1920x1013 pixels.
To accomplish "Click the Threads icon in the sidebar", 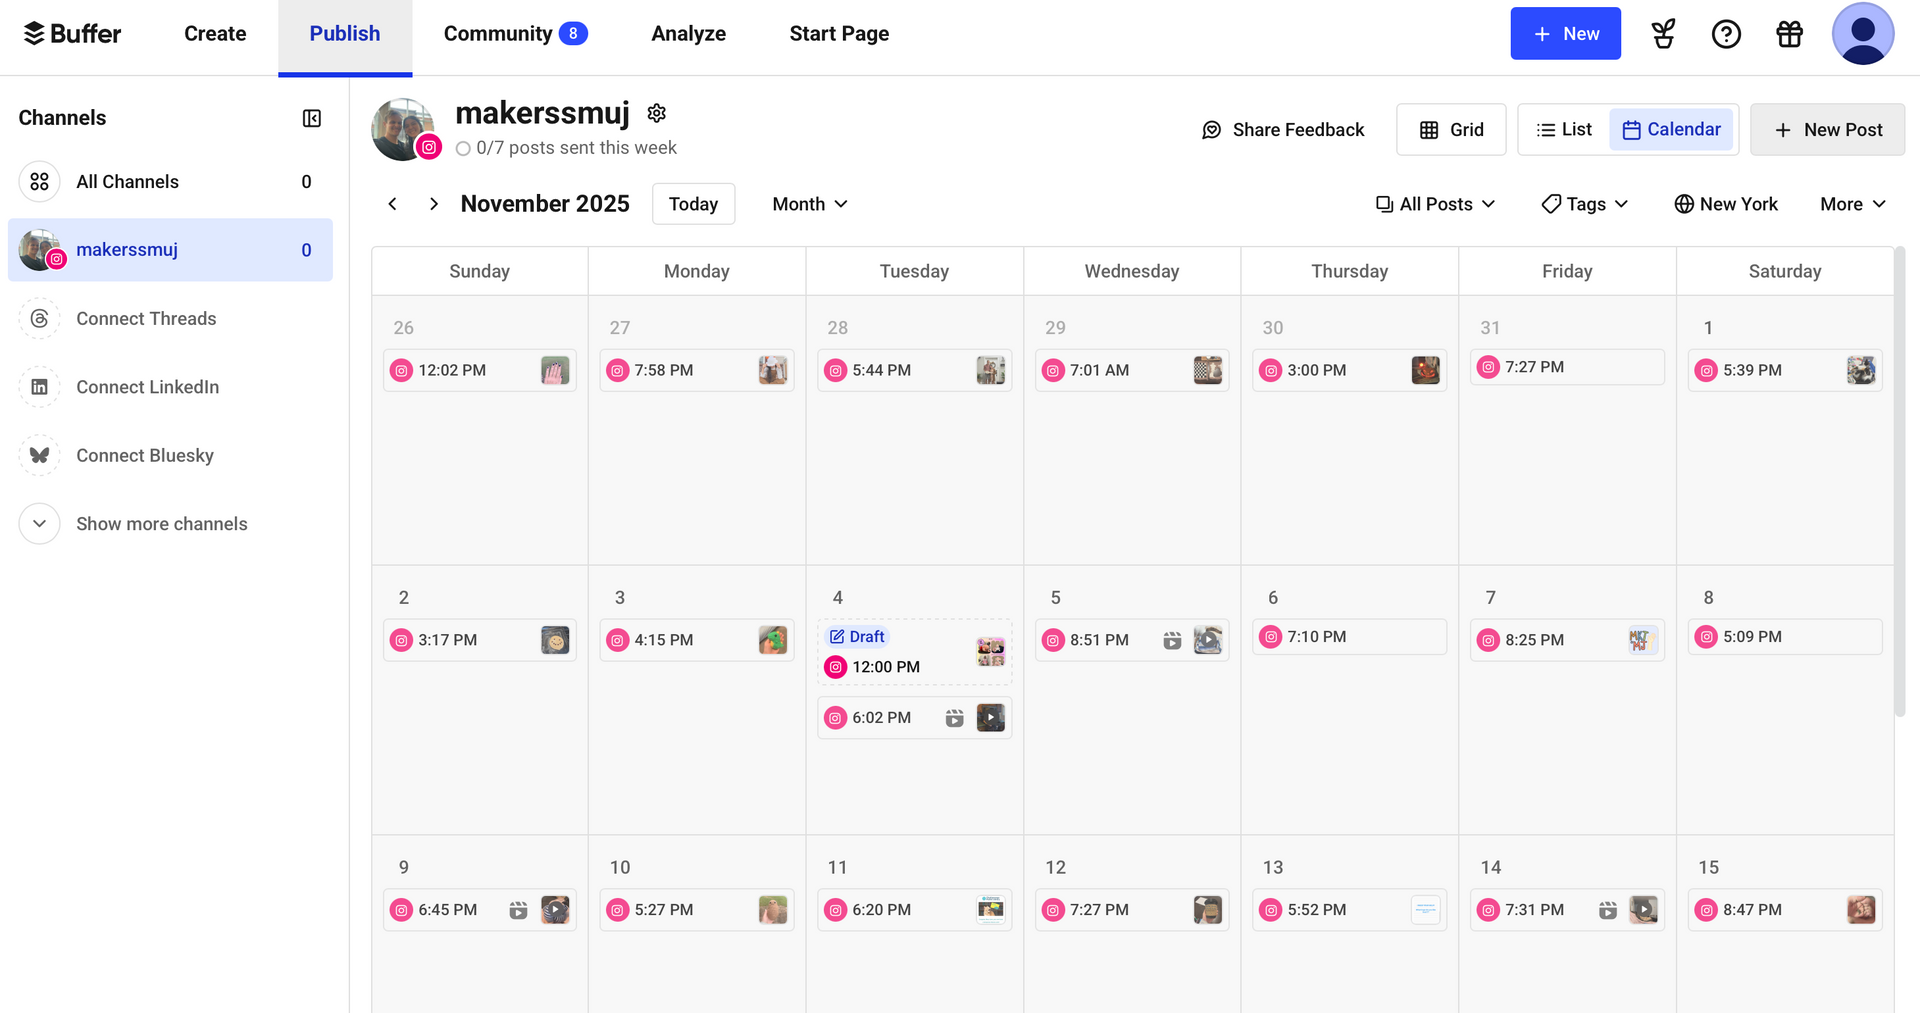I will point(39,318).
